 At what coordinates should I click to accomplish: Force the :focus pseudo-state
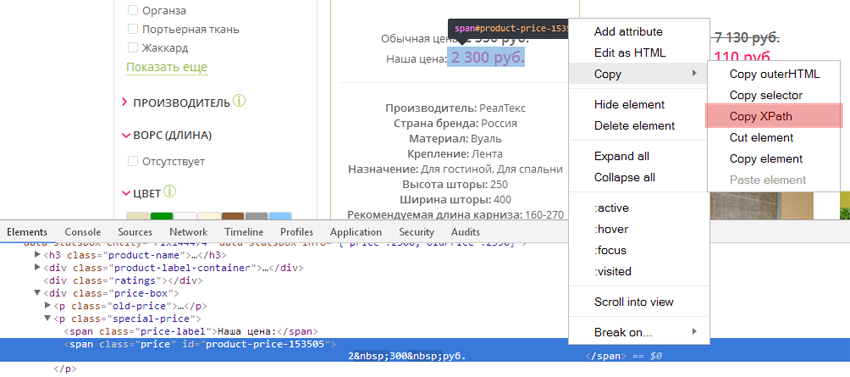click(610, 250)
